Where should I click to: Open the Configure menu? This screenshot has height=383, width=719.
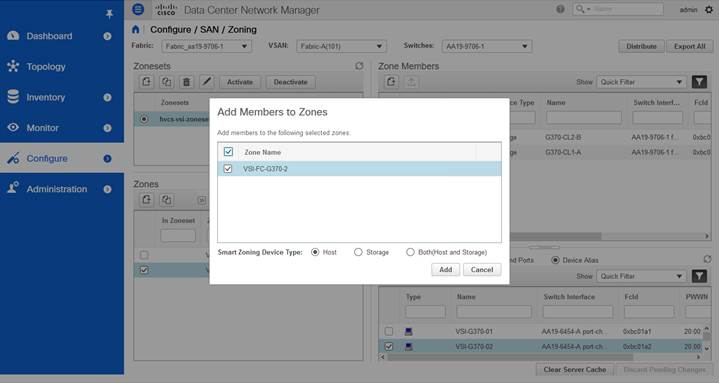pyautogui.click(x=47, y=158)
